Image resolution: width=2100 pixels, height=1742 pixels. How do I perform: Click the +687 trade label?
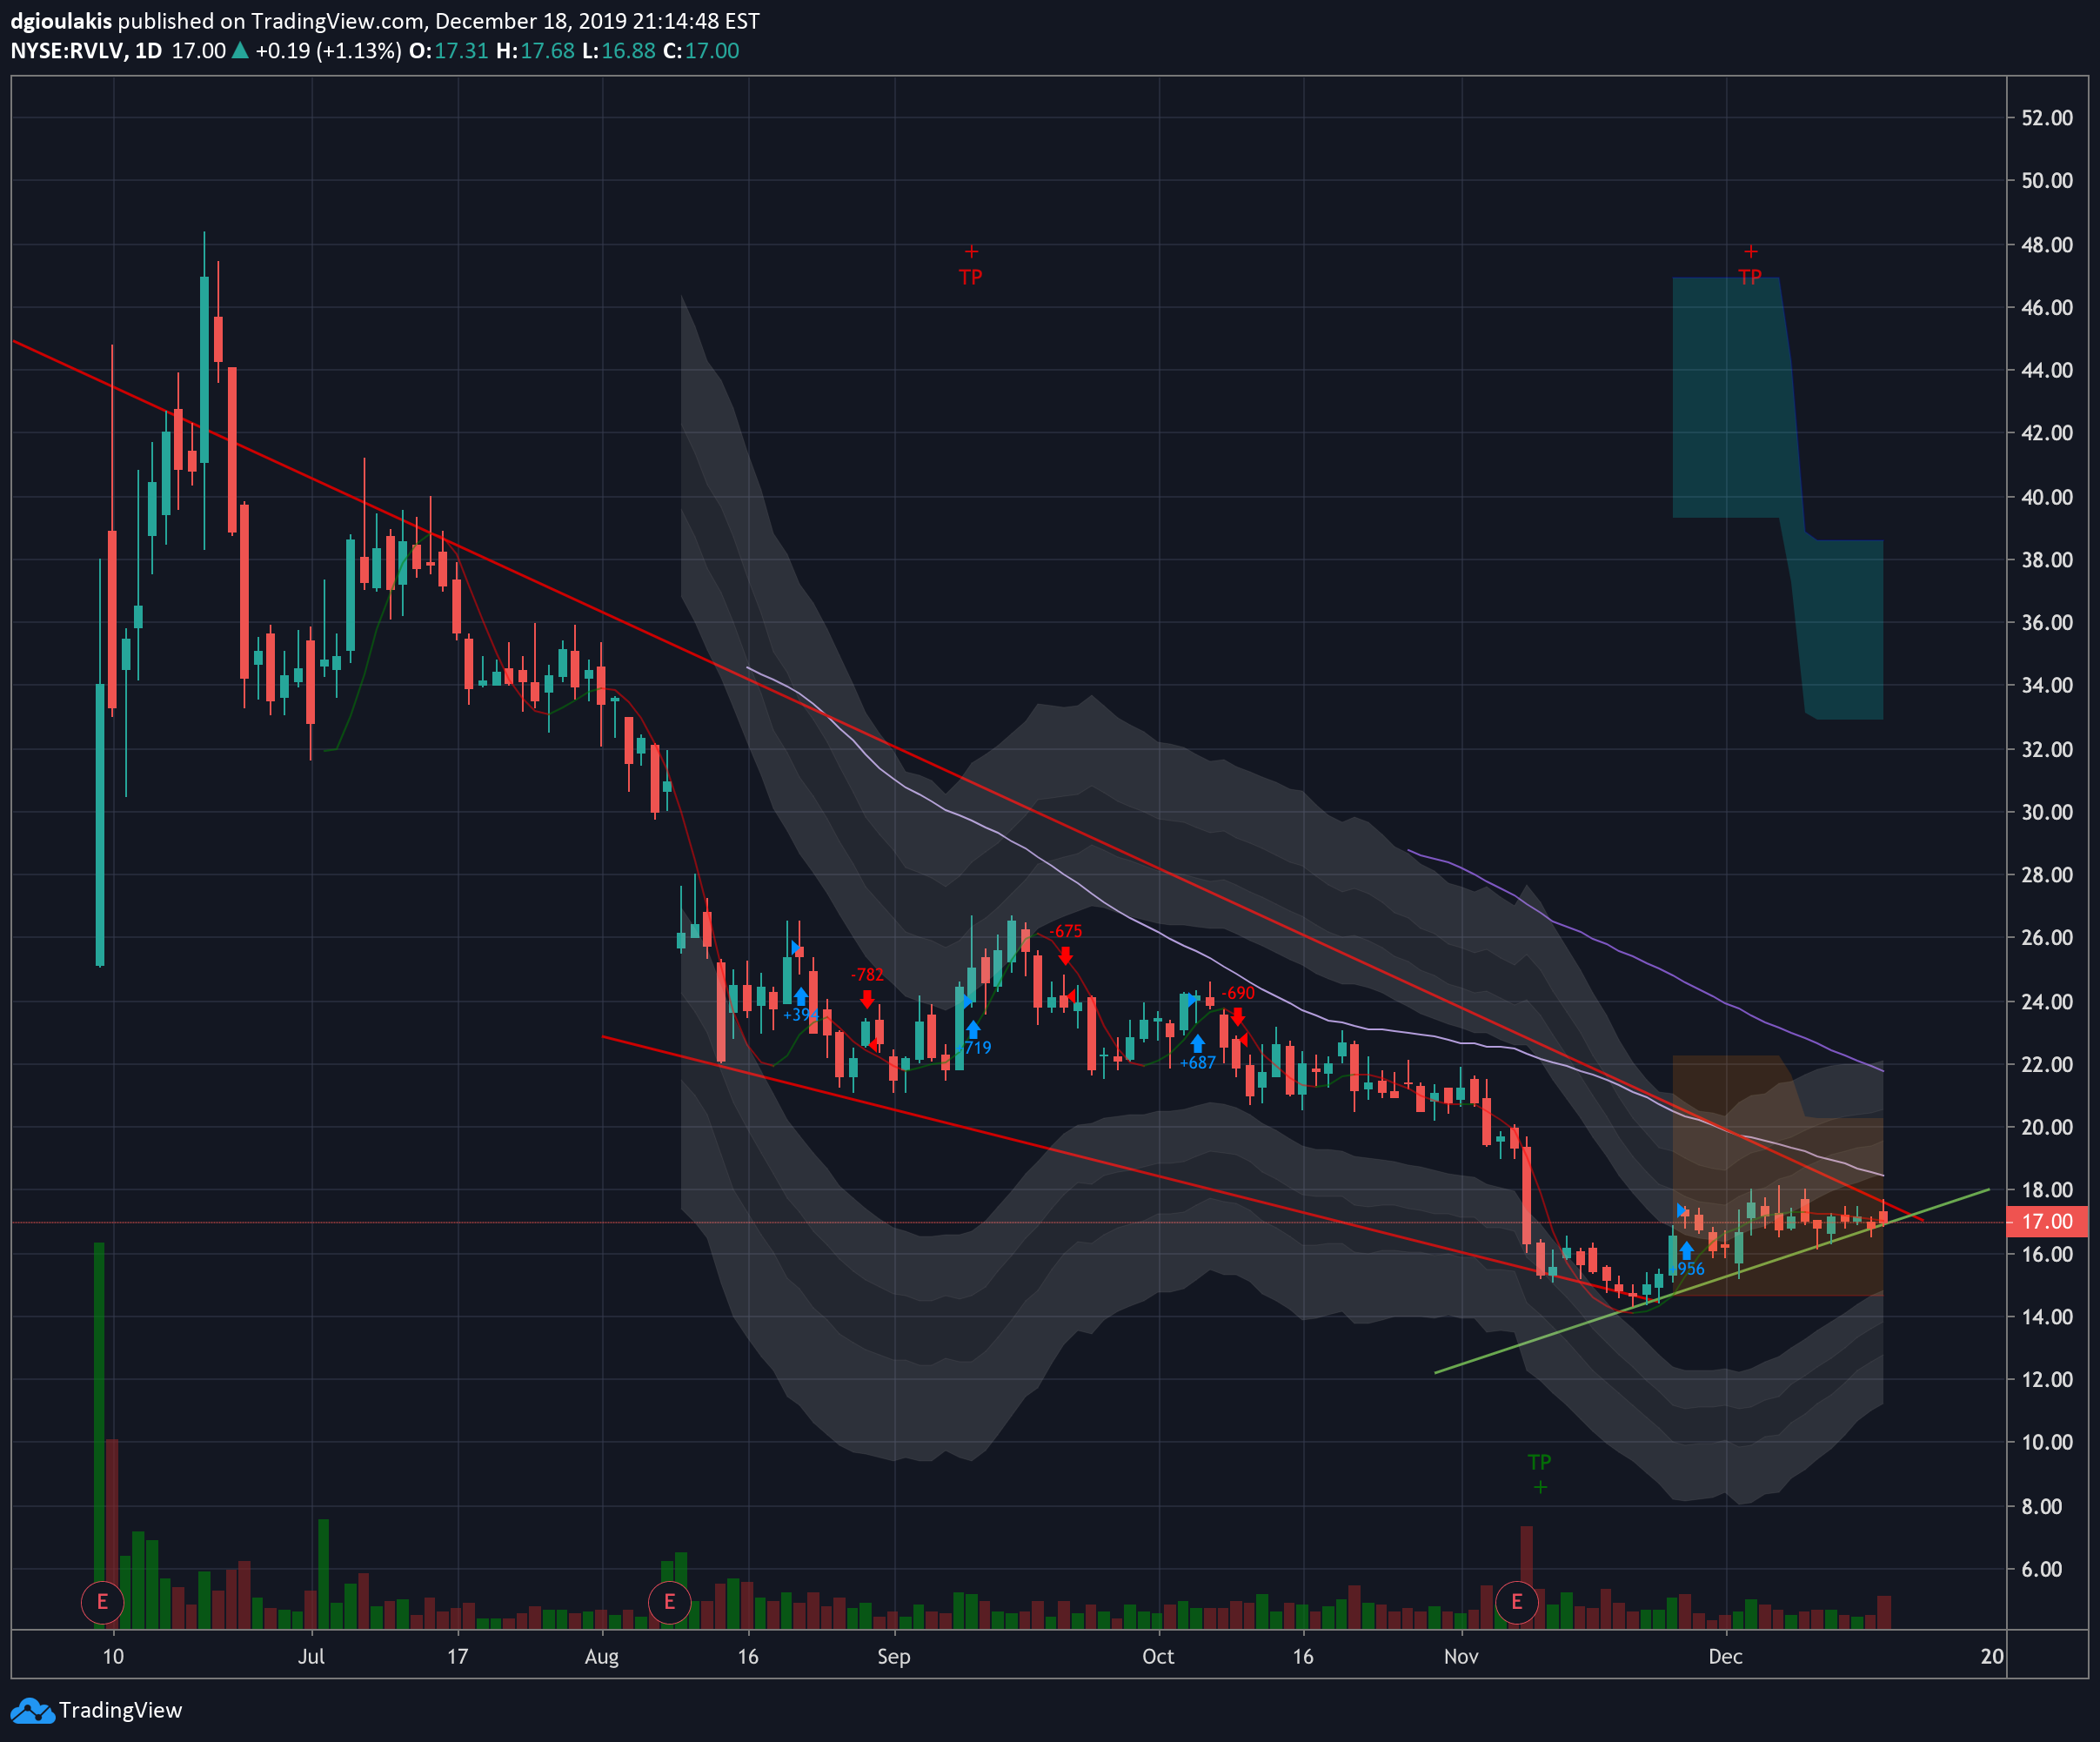tap(1197, 1063)
